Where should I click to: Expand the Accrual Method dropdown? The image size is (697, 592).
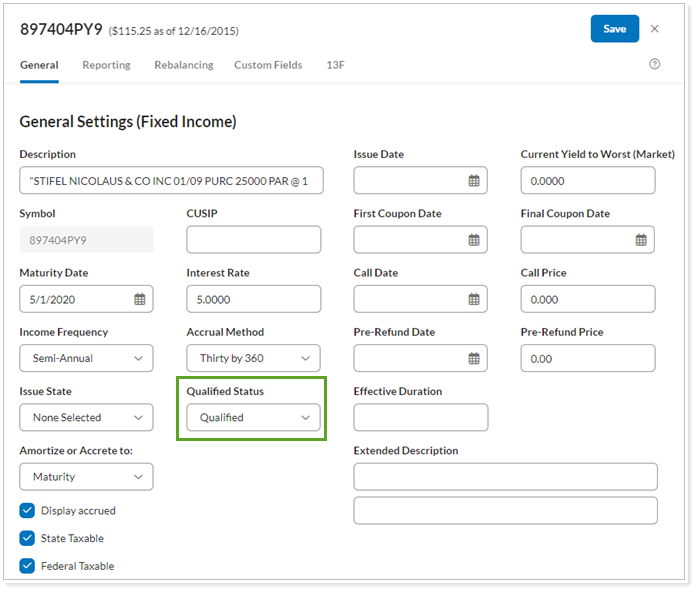point(254,358)
